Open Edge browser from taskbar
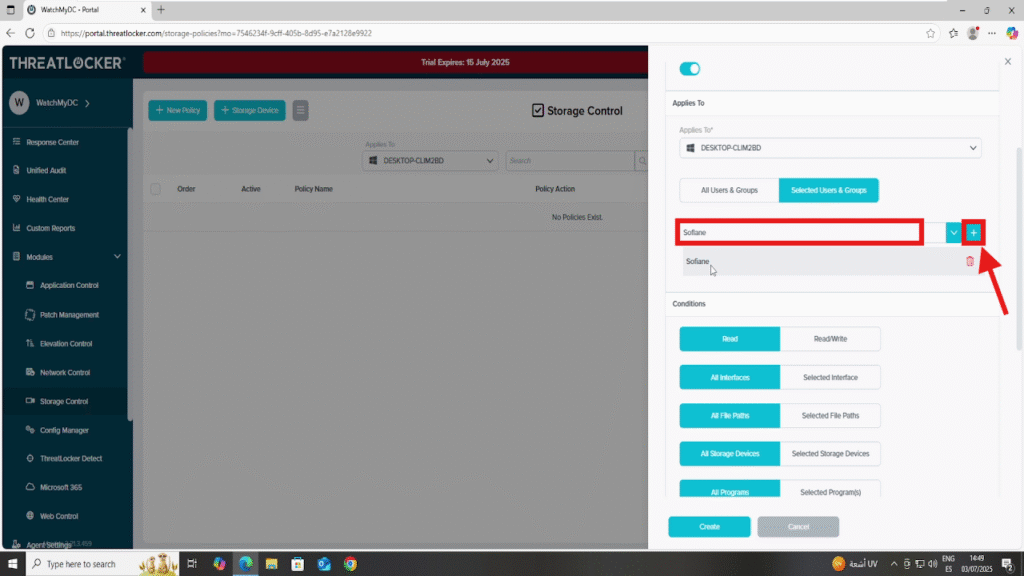Viewport: 1024px width, 576px height. pos(246,564)
